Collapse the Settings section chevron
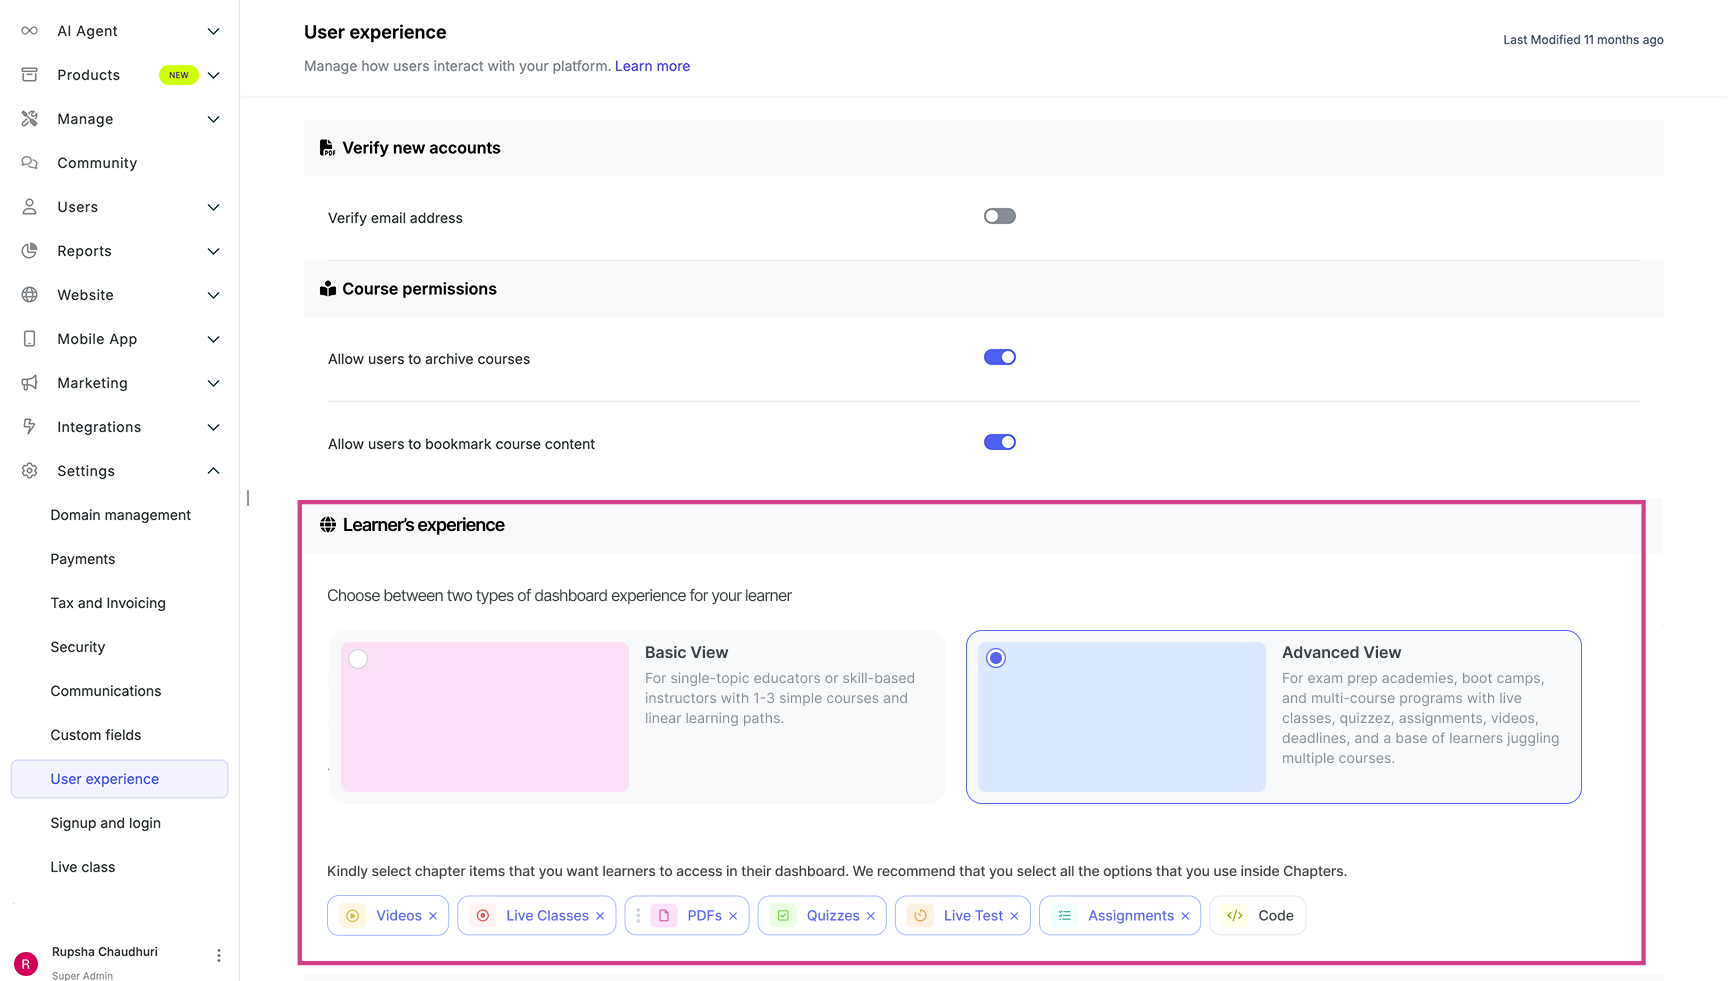Viewport: 1728px width, 981px height. [x=213, y=471]
